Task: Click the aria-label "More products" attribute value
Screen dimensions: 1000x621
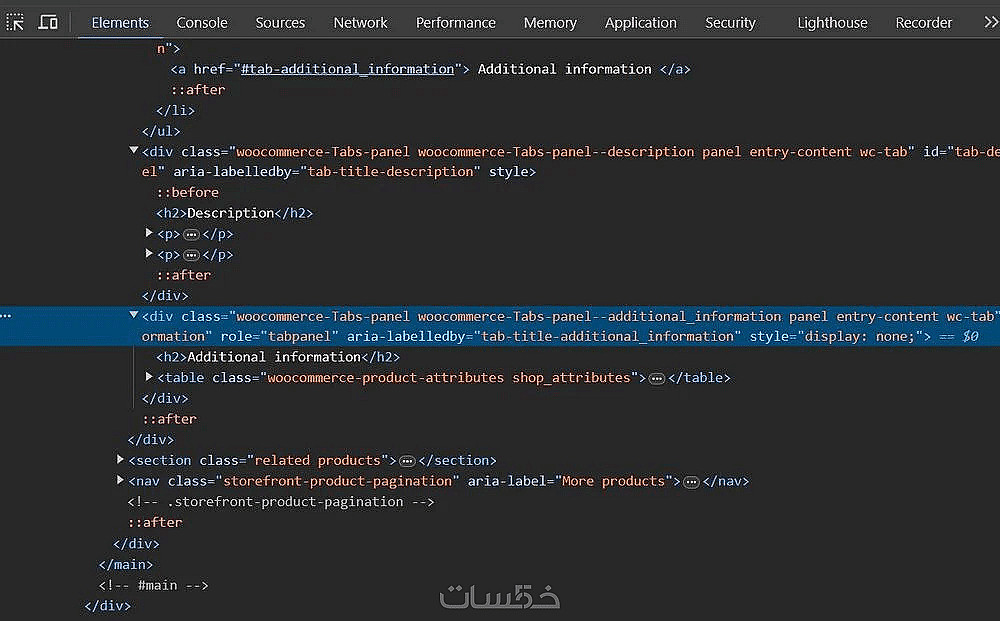Action: [x=614, y=481]
